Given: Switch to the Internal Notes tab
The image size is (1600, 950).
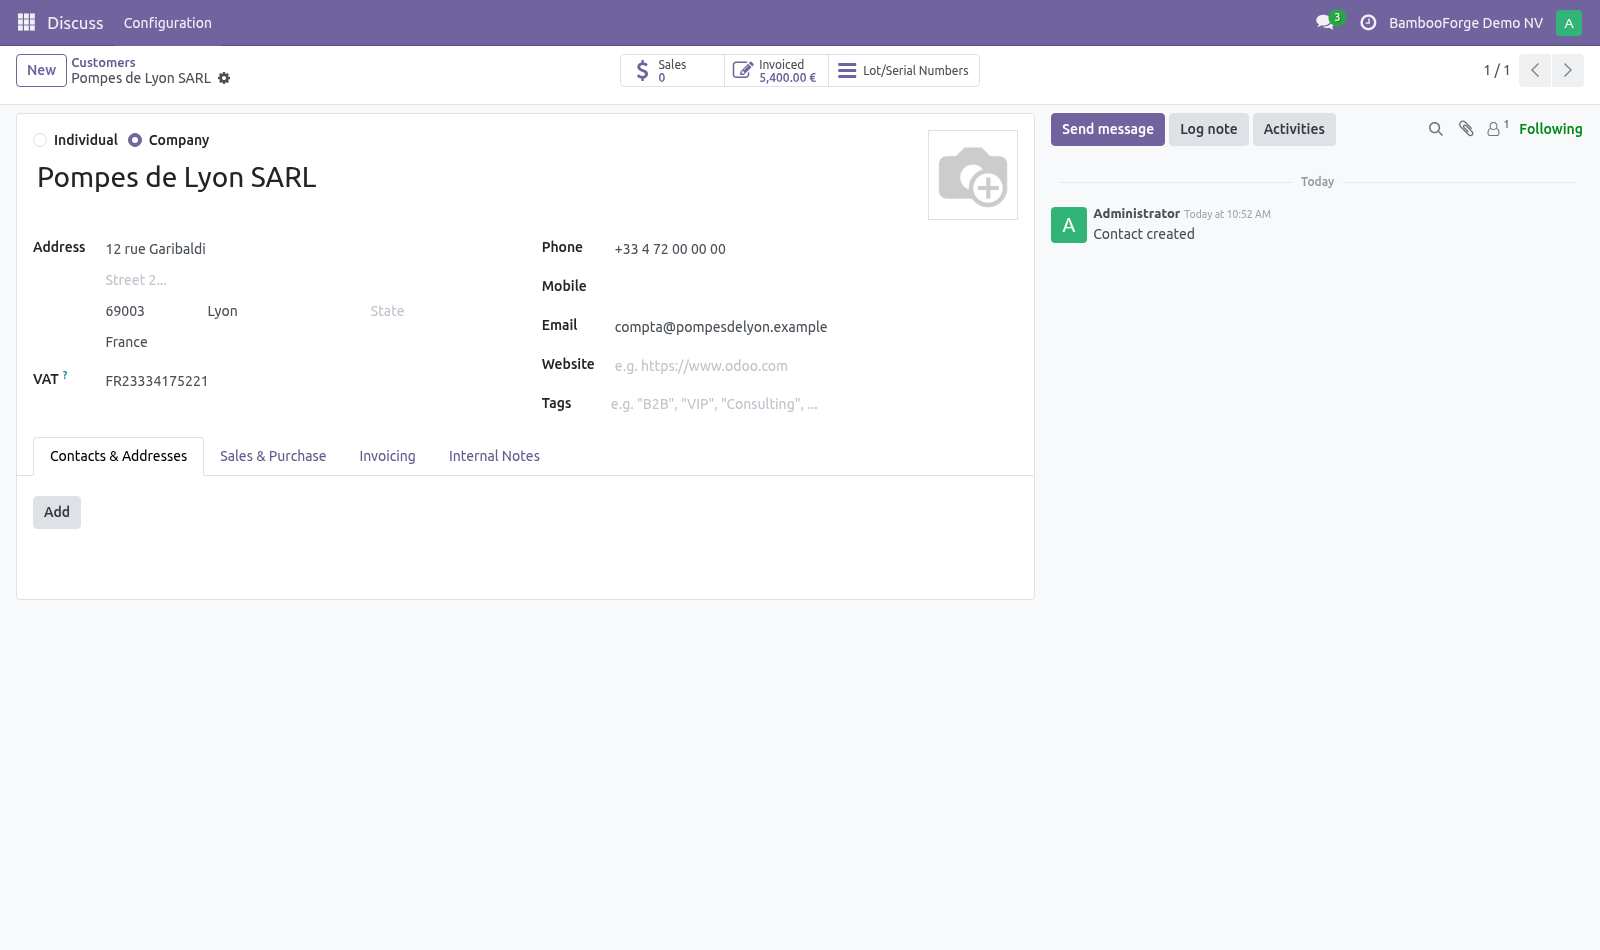Looking at the screenshot, I should [494, 456].
